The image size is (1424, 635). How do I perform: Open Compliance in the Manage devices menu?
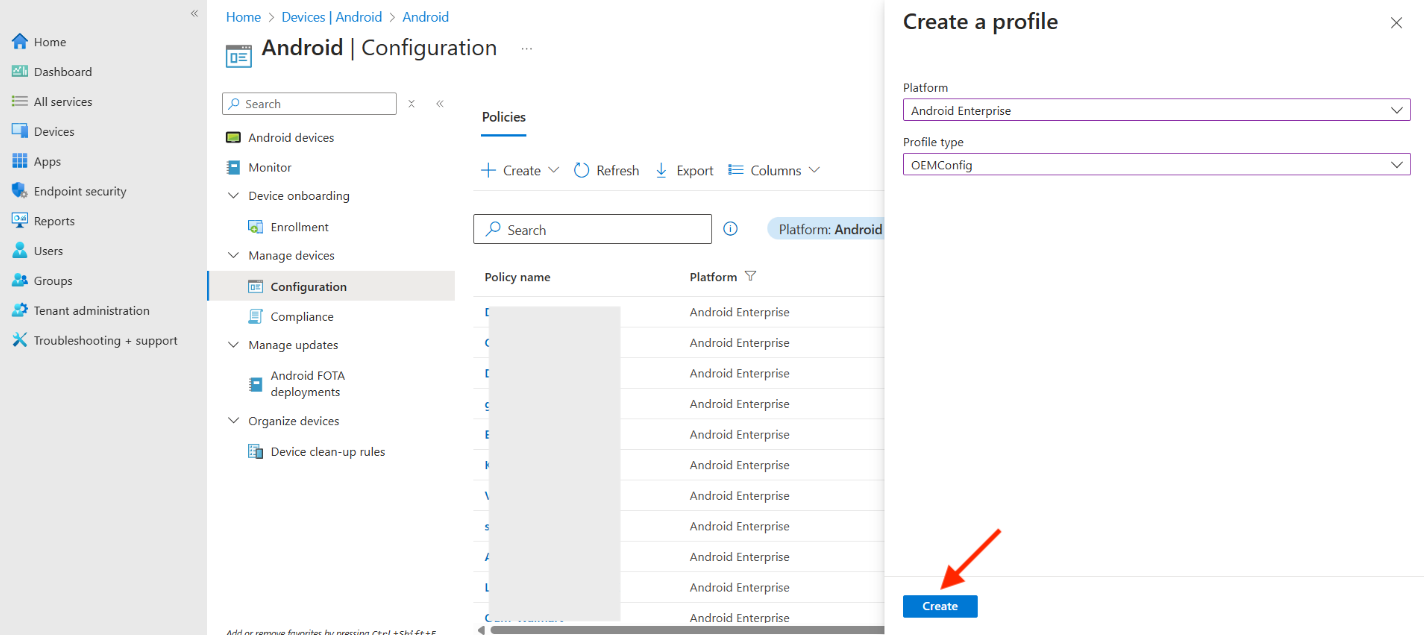[302, 317]
